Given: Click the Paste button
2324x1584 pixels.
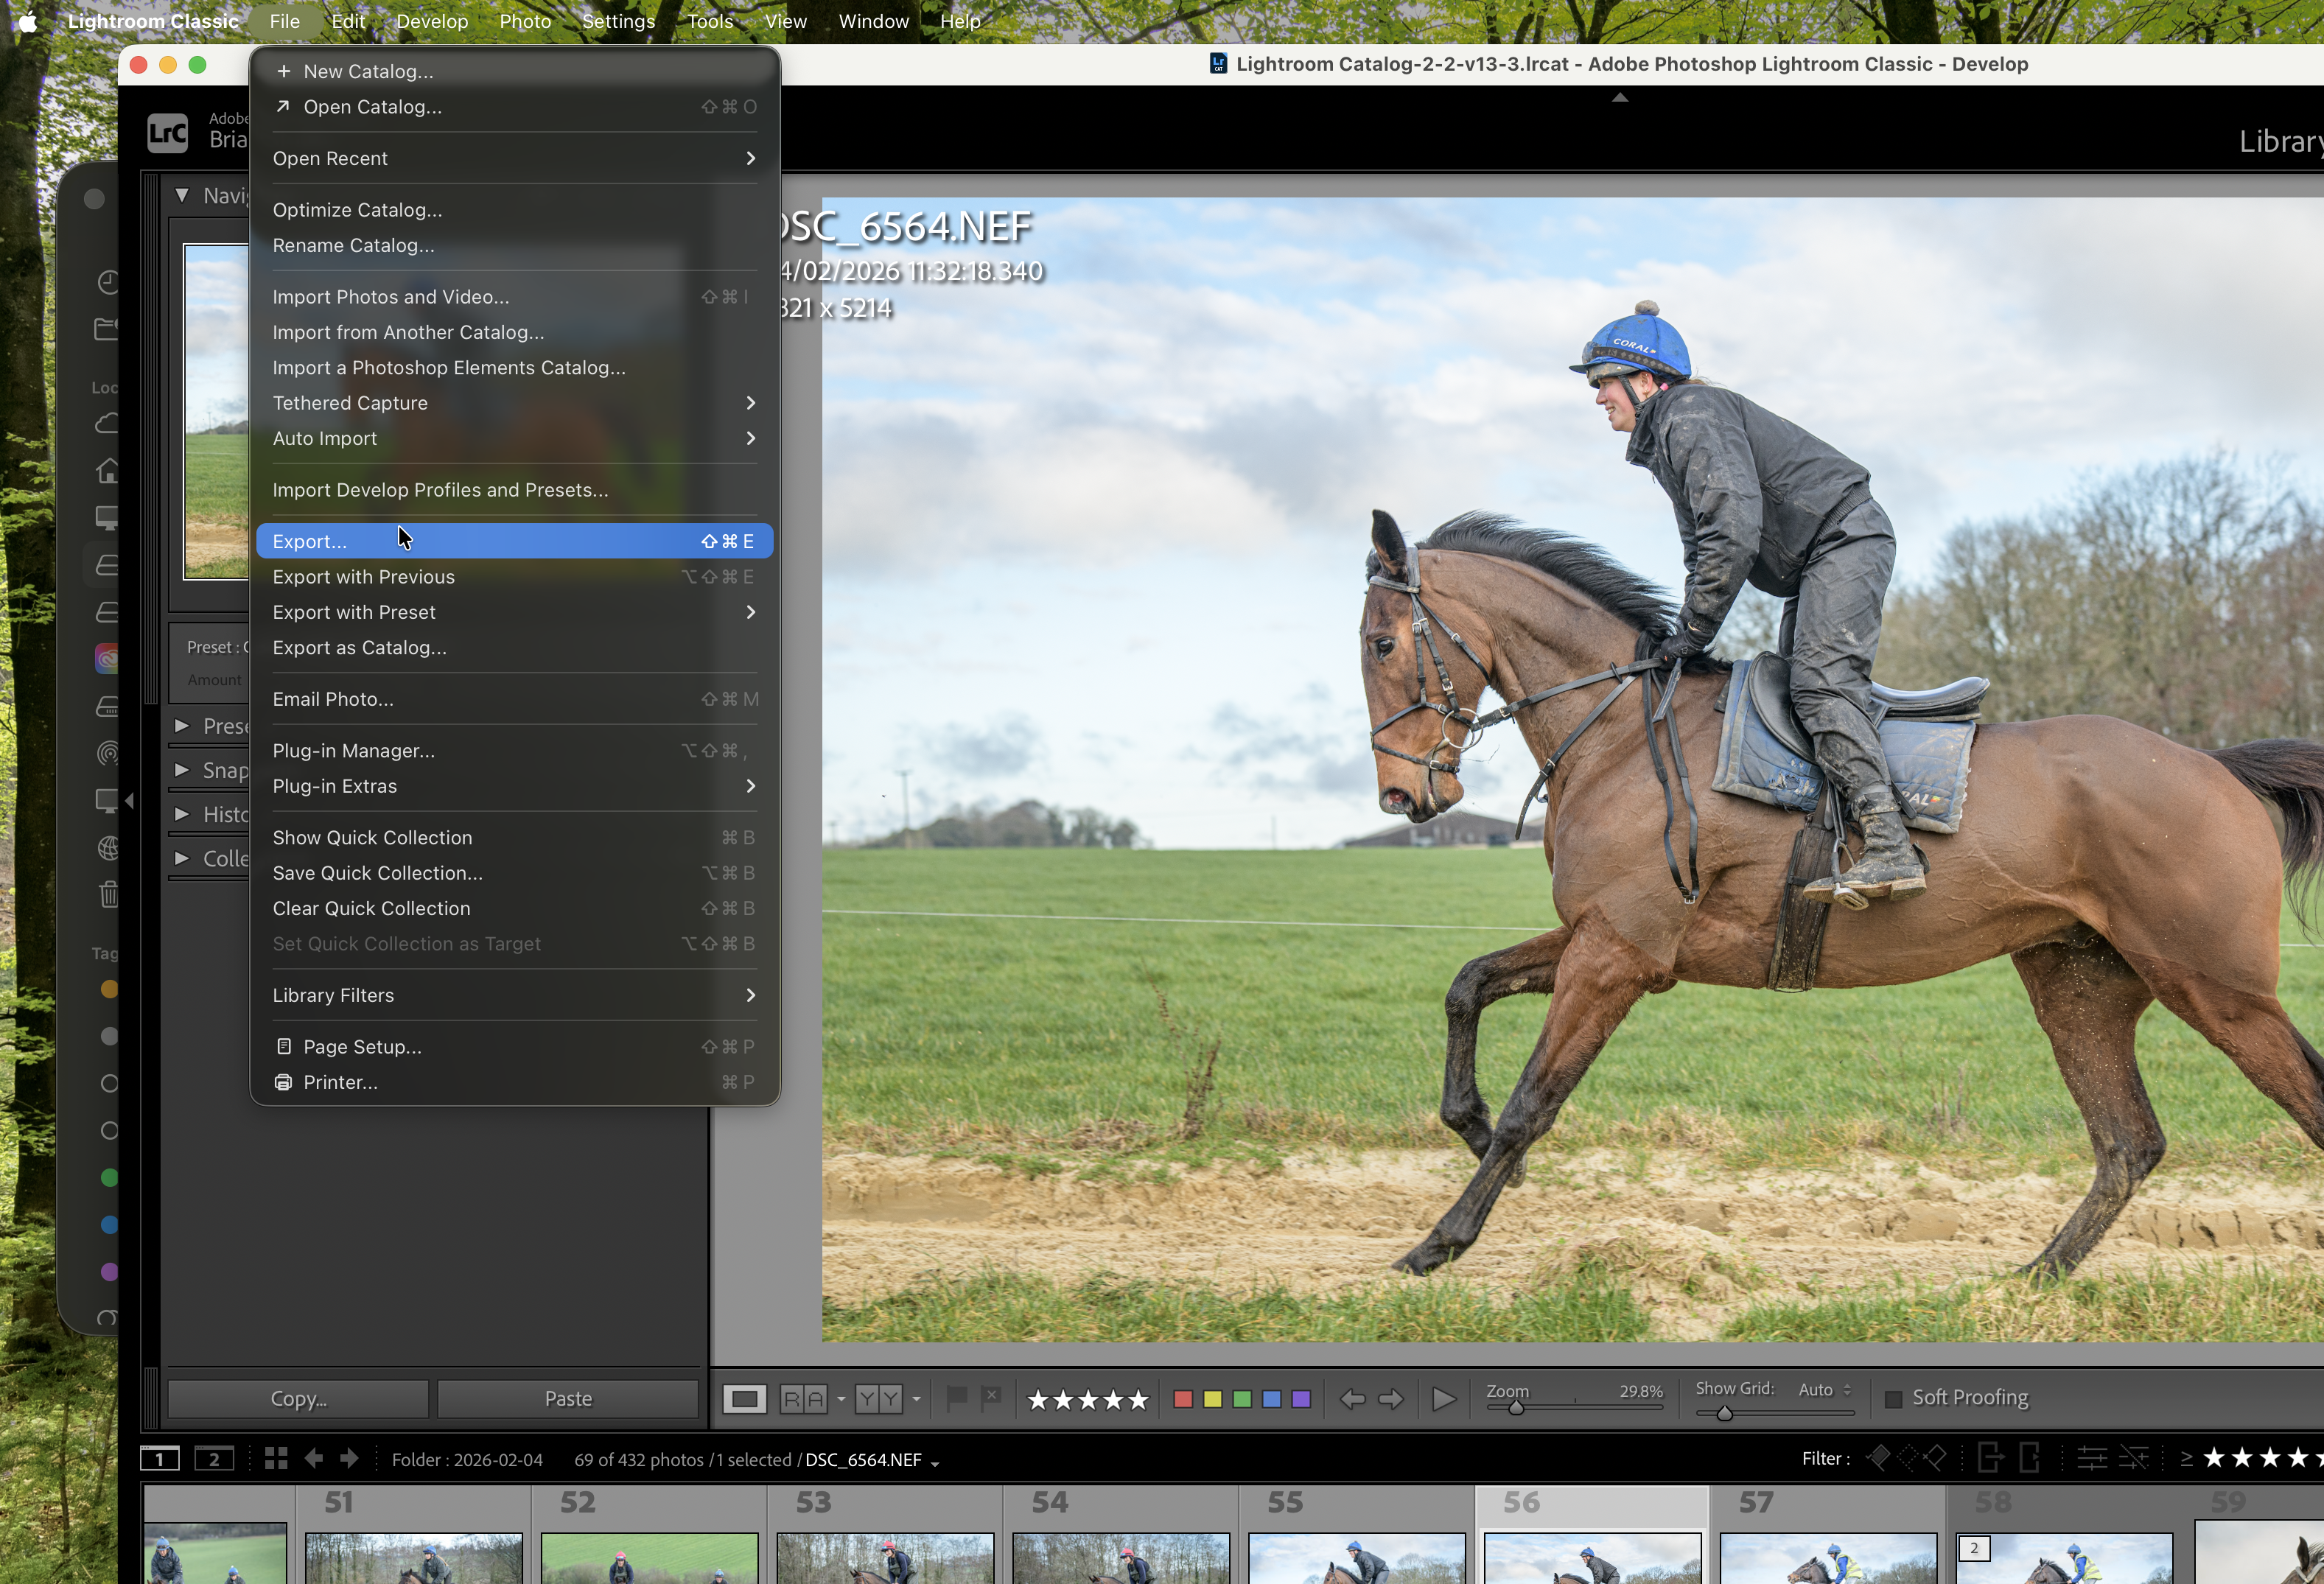Looking at the screenshot, I should (567, 1399).
